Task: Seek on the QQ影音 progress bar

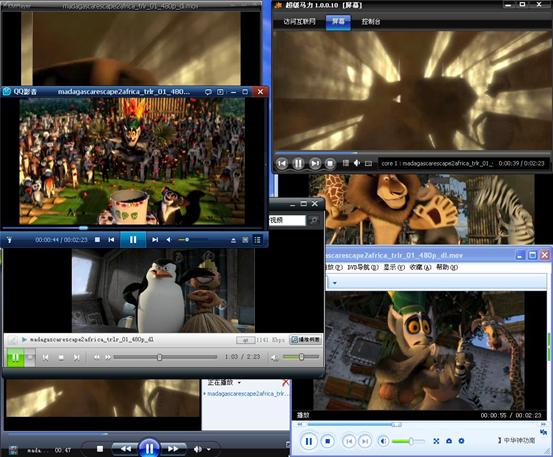Action: click(132, 228)
